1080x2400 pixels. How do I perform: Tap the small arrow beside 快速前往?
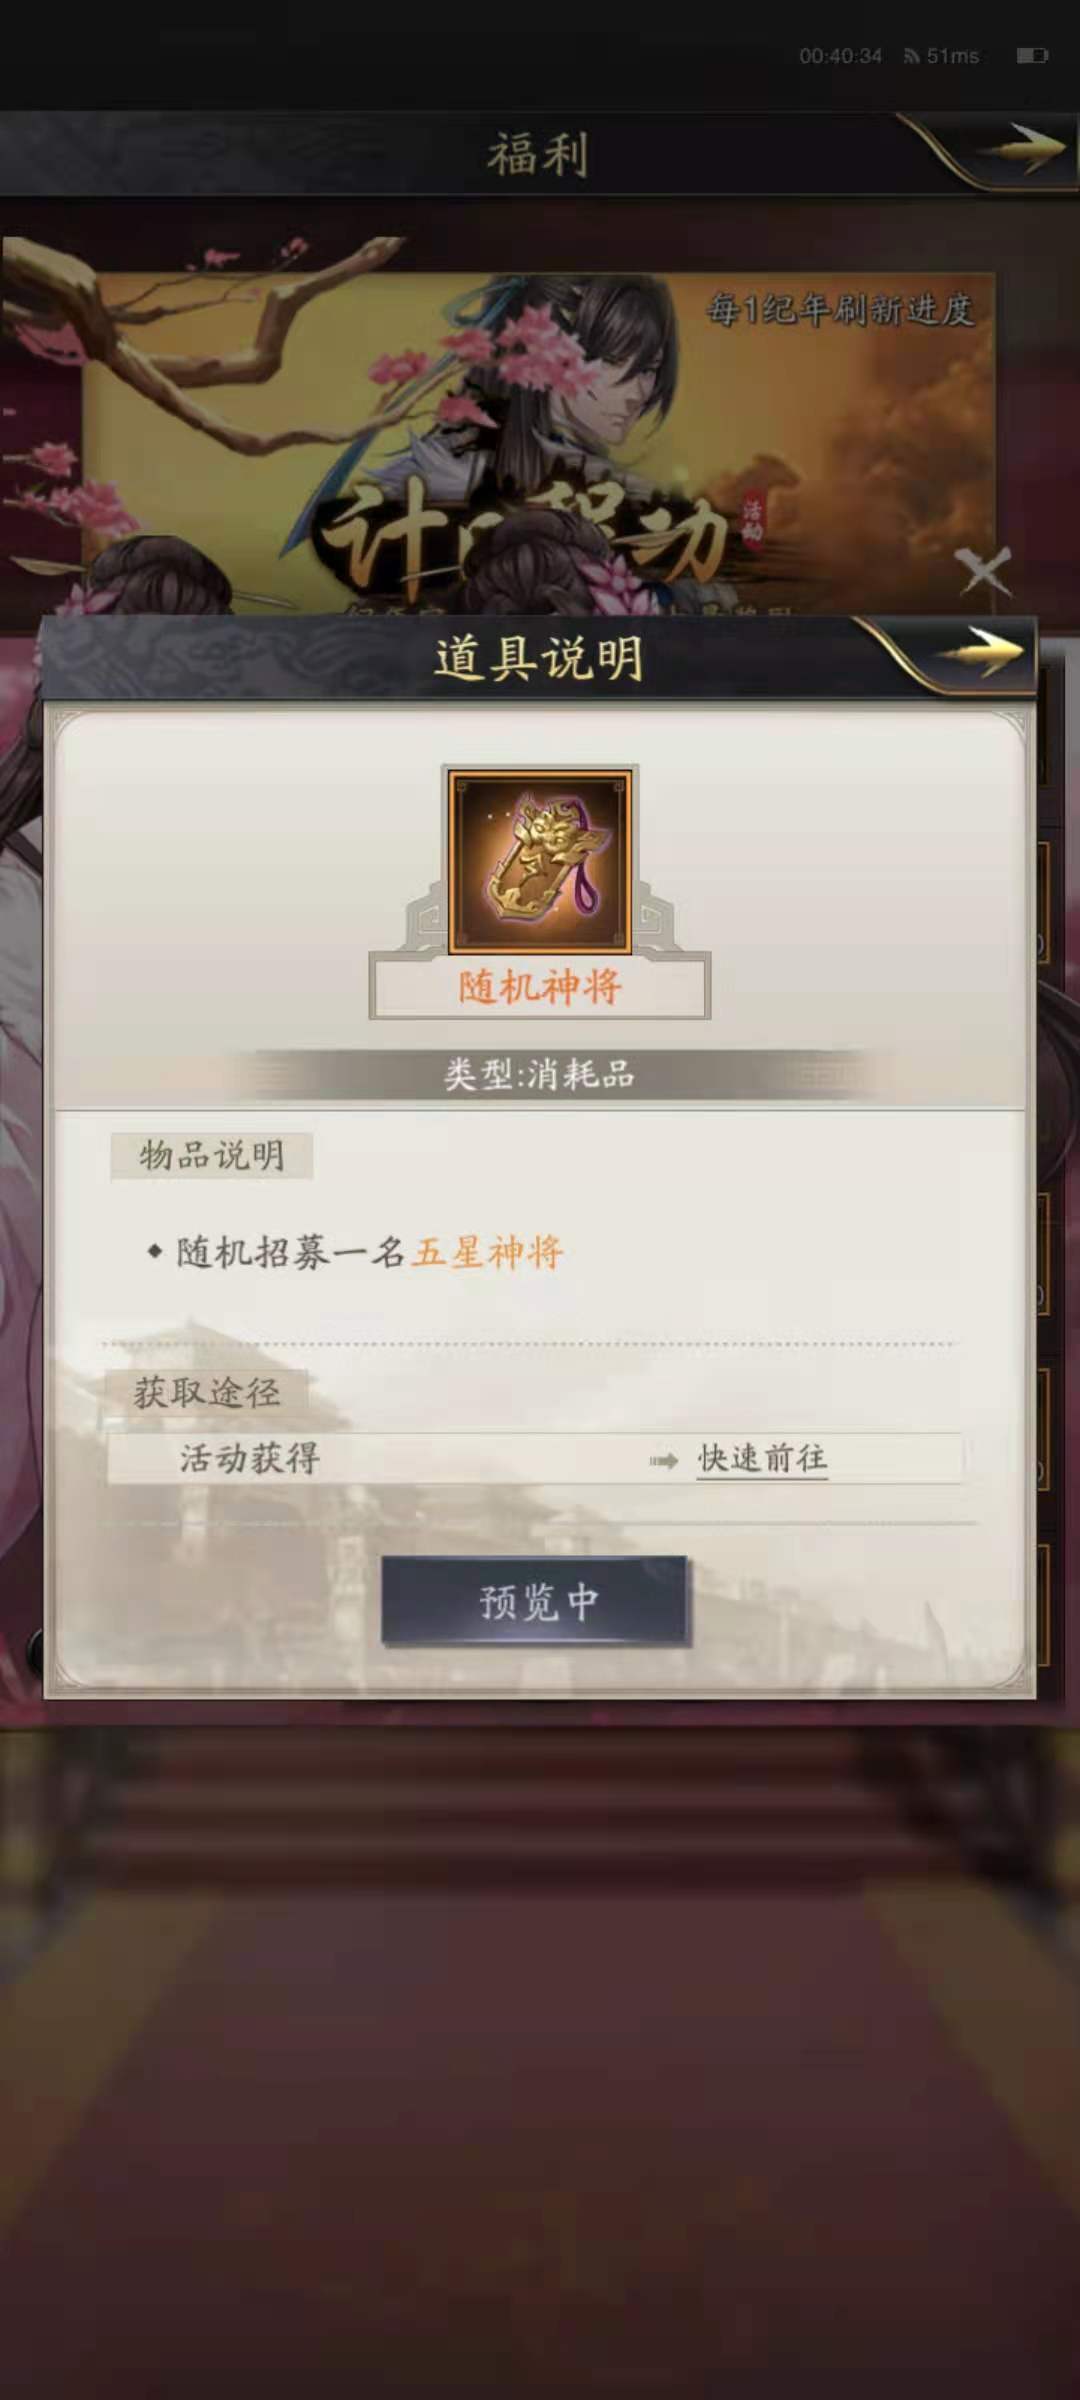[x=664, y=1461]
